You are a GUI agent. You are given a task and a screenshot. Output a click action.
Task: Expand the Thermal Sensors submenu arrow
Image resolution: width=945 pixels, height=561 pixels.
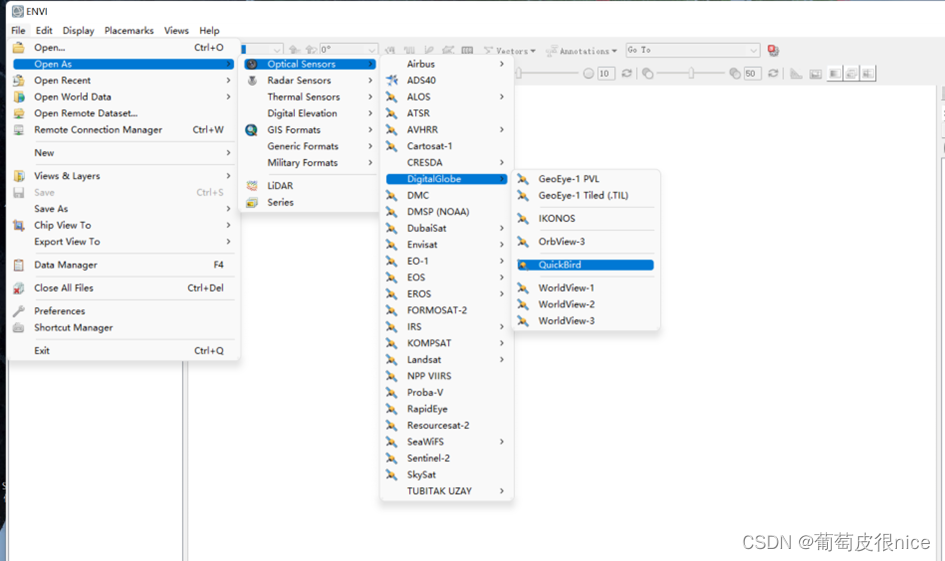[x=371, y=96]
